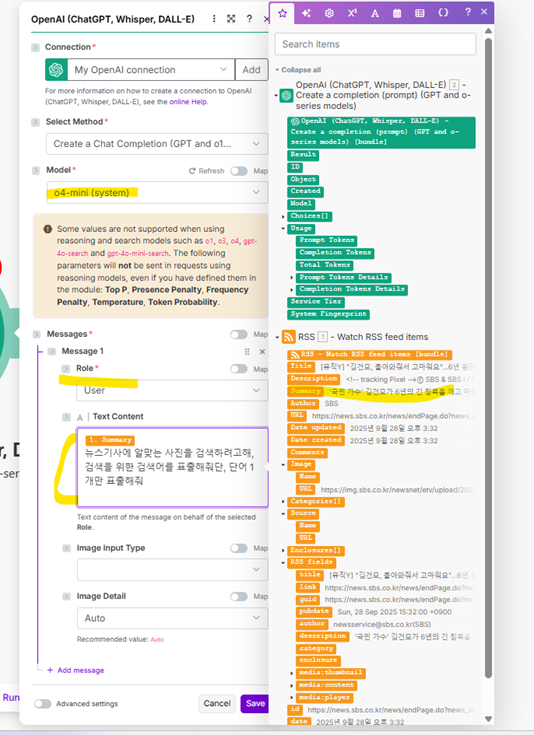Click the drag handle of Message 1
534x735 pixels.
coord(247,352)
